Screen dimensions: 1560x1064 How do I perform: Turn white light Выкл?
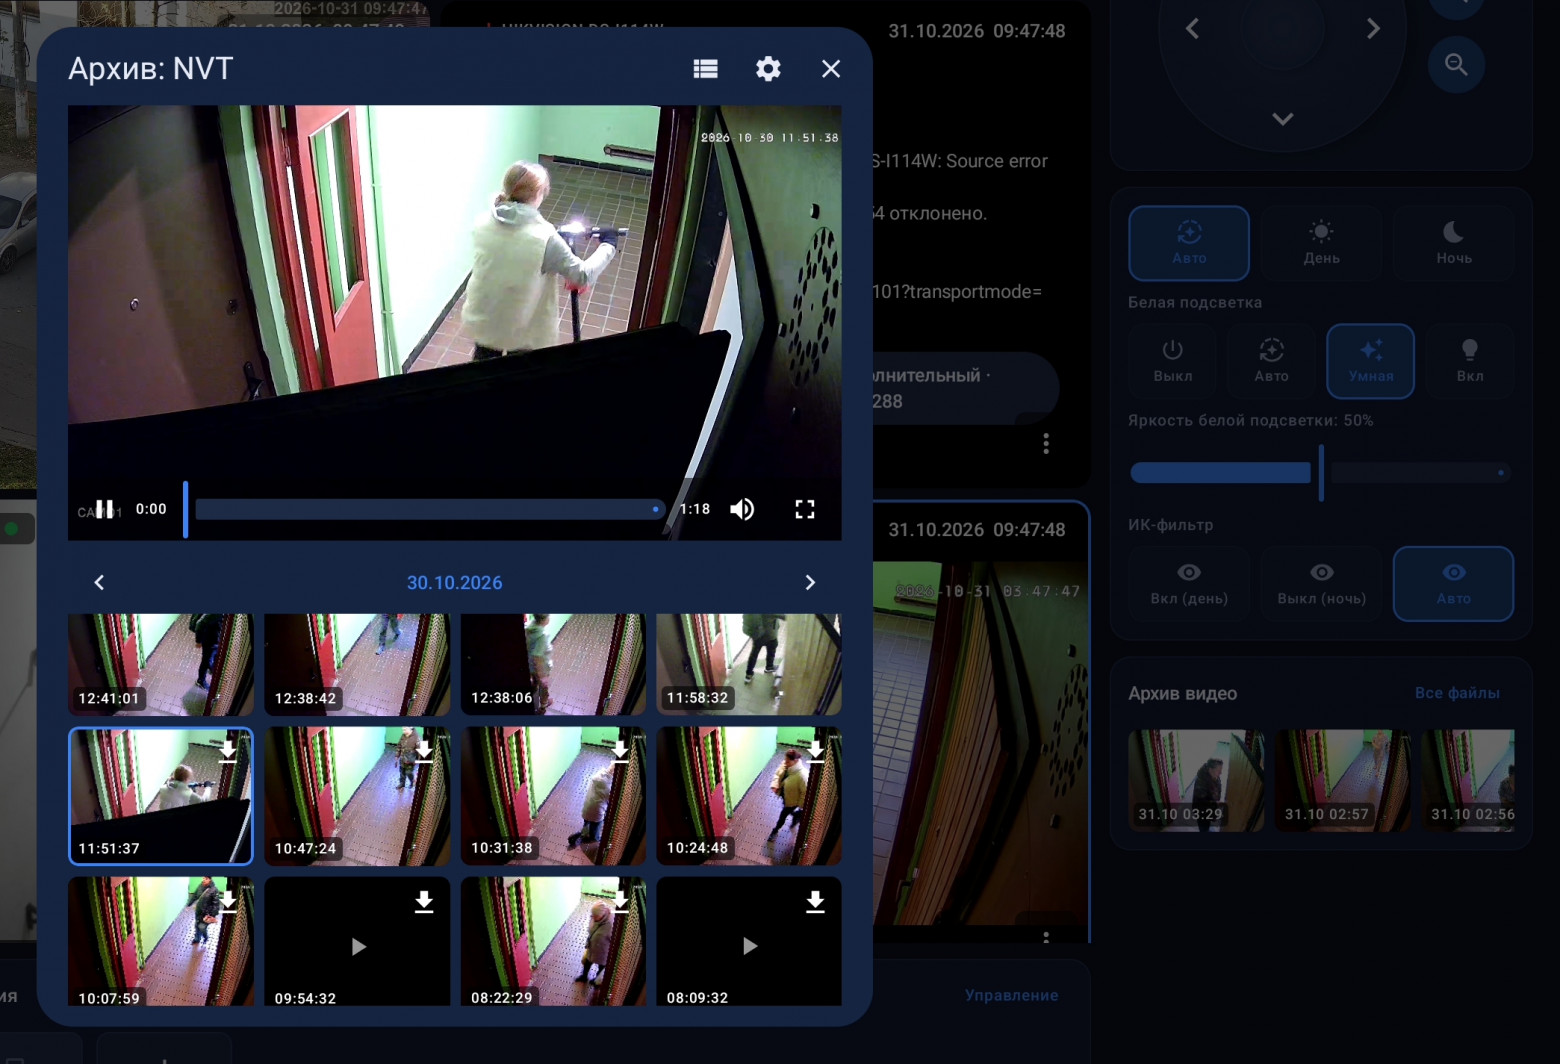click(x=1173, y=361)
